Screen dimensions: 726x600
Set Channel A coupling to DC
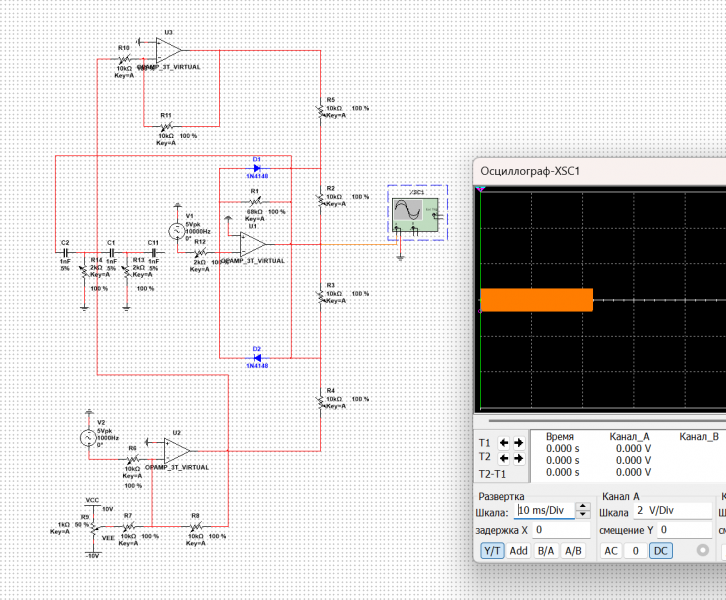click(x=661, y=551)
